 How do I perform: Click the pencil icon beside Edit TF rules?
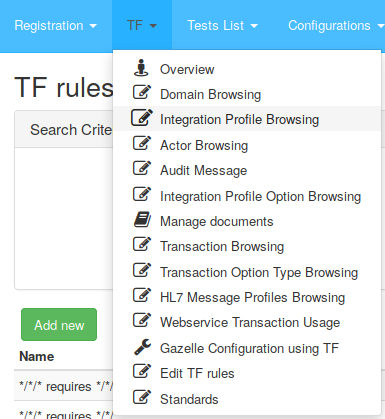(x=142, y=371)
